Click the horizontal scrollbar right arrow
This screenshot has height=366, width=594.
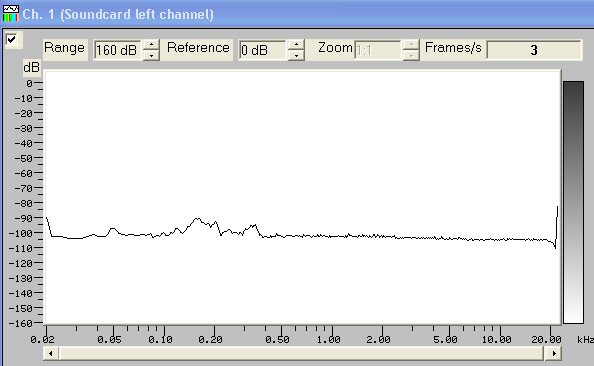(x=553, y=353)
